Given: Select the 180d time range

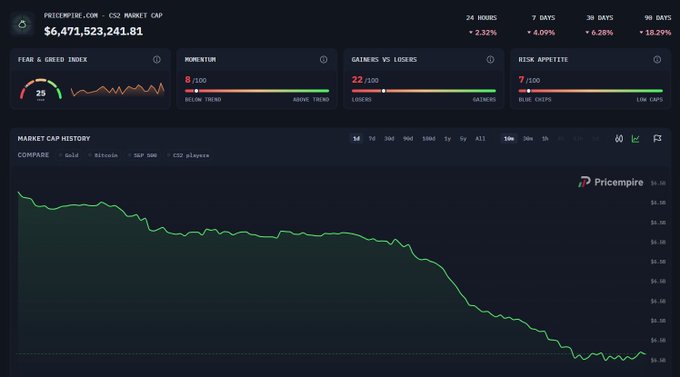Looking at the screenshot, I should [428, 138].
